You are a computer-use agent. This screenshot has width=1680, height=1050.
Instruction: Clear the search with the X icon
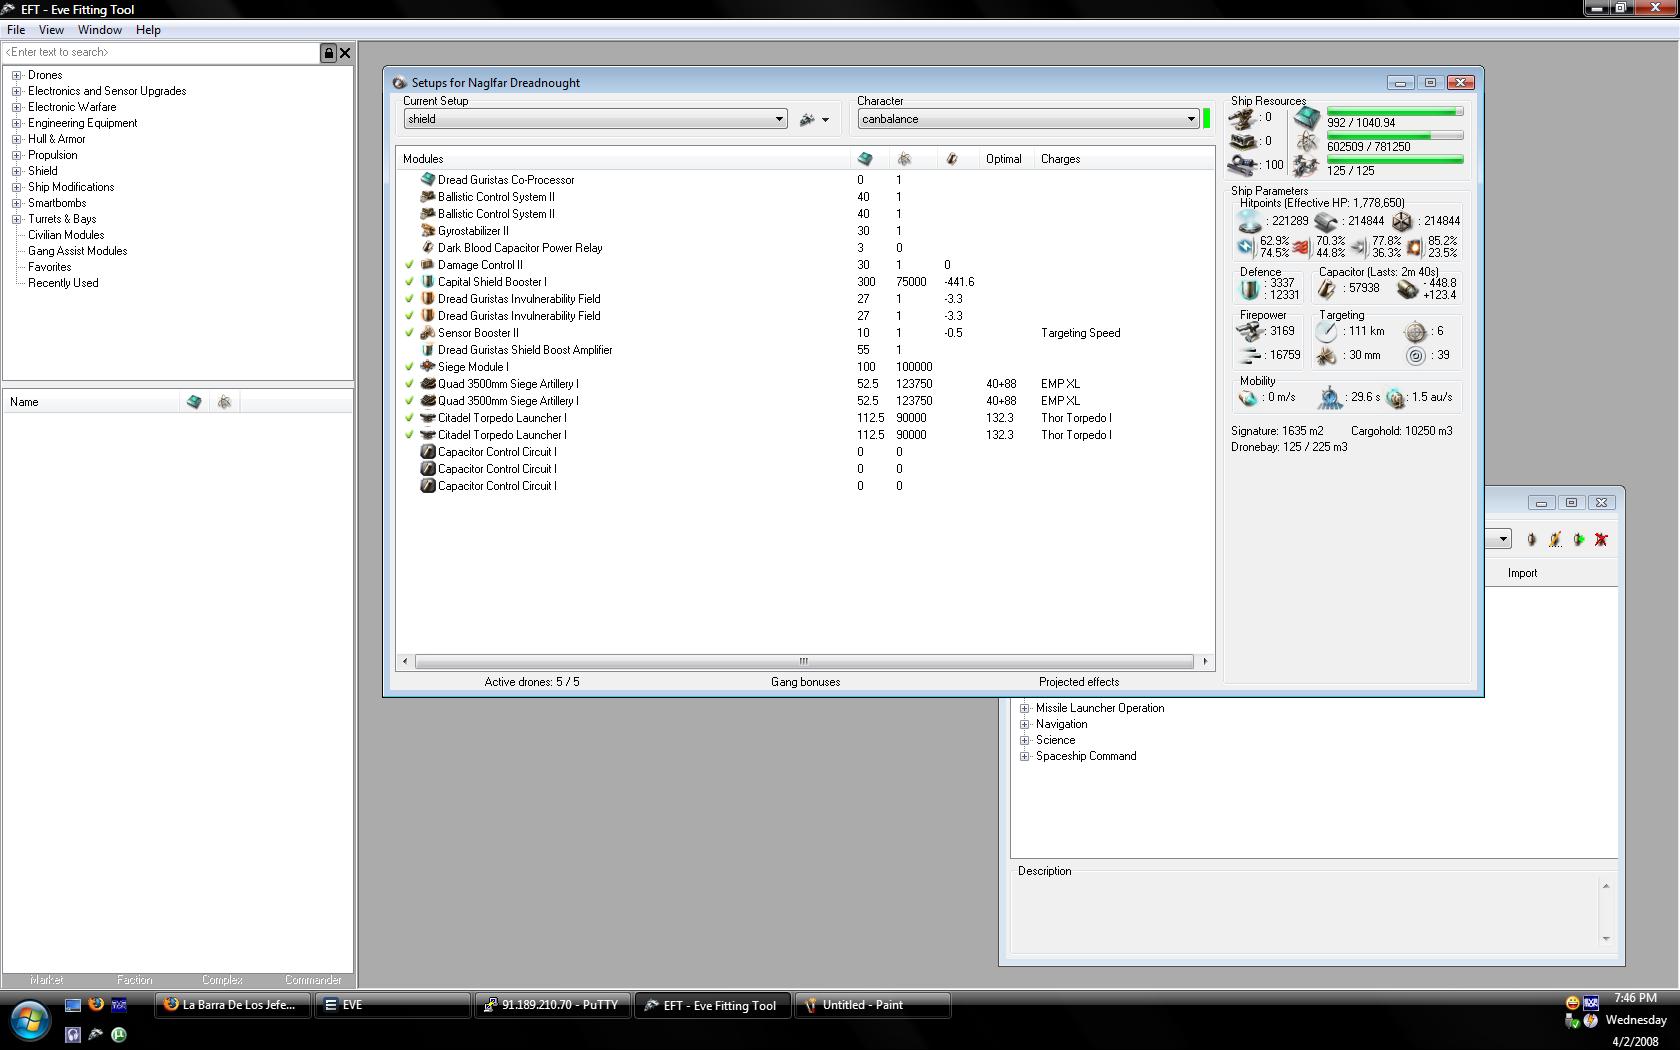[345, 53]
